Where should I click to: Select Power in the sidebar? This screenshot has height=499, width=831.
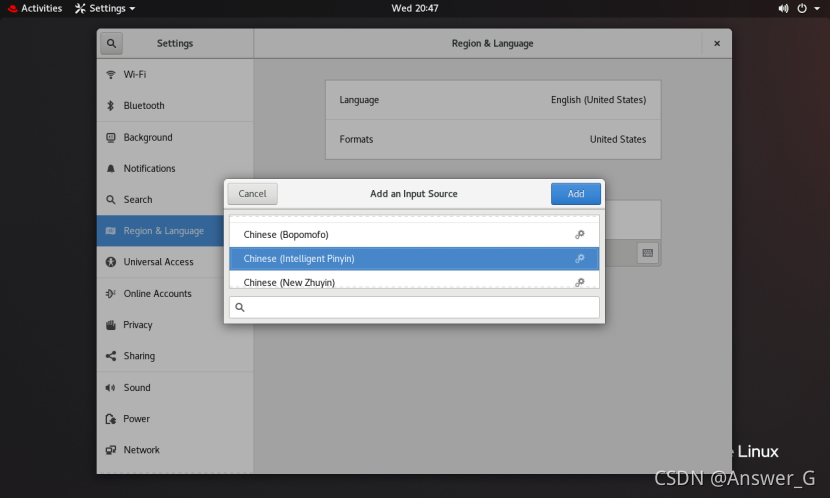[175, 420]
